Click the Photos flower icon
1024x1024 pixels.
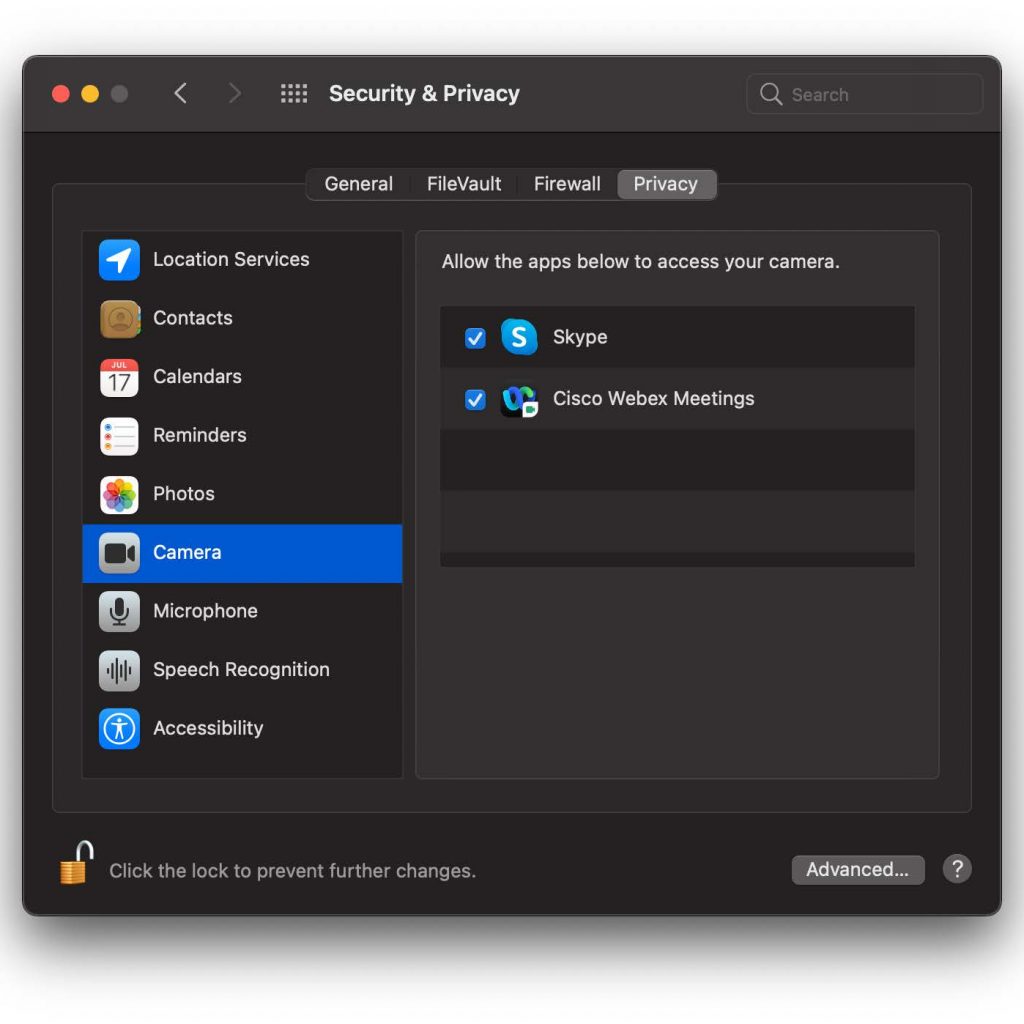[x=119, y=494]
